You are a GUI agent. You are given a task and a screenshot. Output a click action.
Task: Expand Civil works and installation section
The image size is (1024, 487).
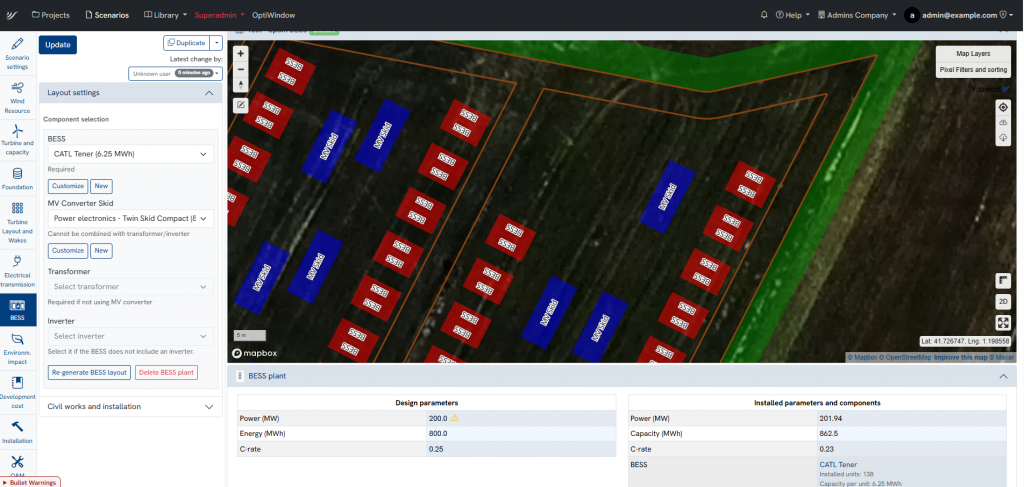(130, 407)
